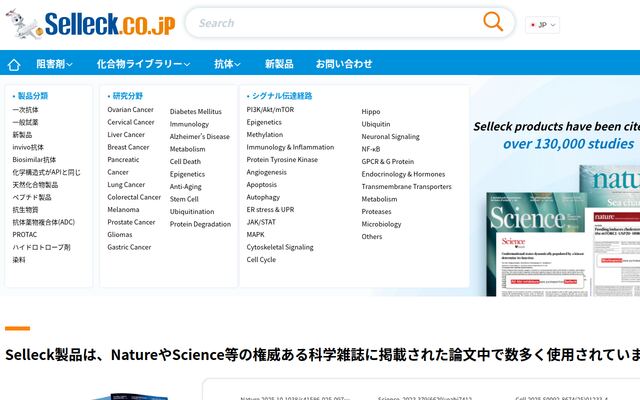The image size is (640, 400).
Task: Open 一般試薬 product category
Action: [x=25, y=122]
